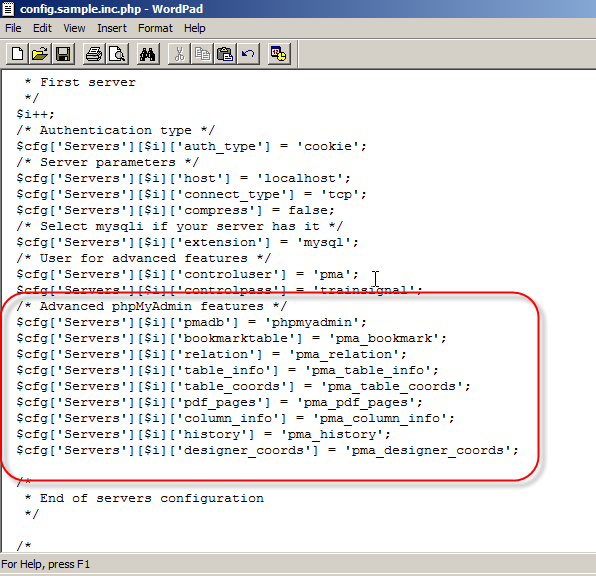This screenshot has width=596, height=576.
Task: Click the Find binoculars icon
Action: [x=148, y=54]
